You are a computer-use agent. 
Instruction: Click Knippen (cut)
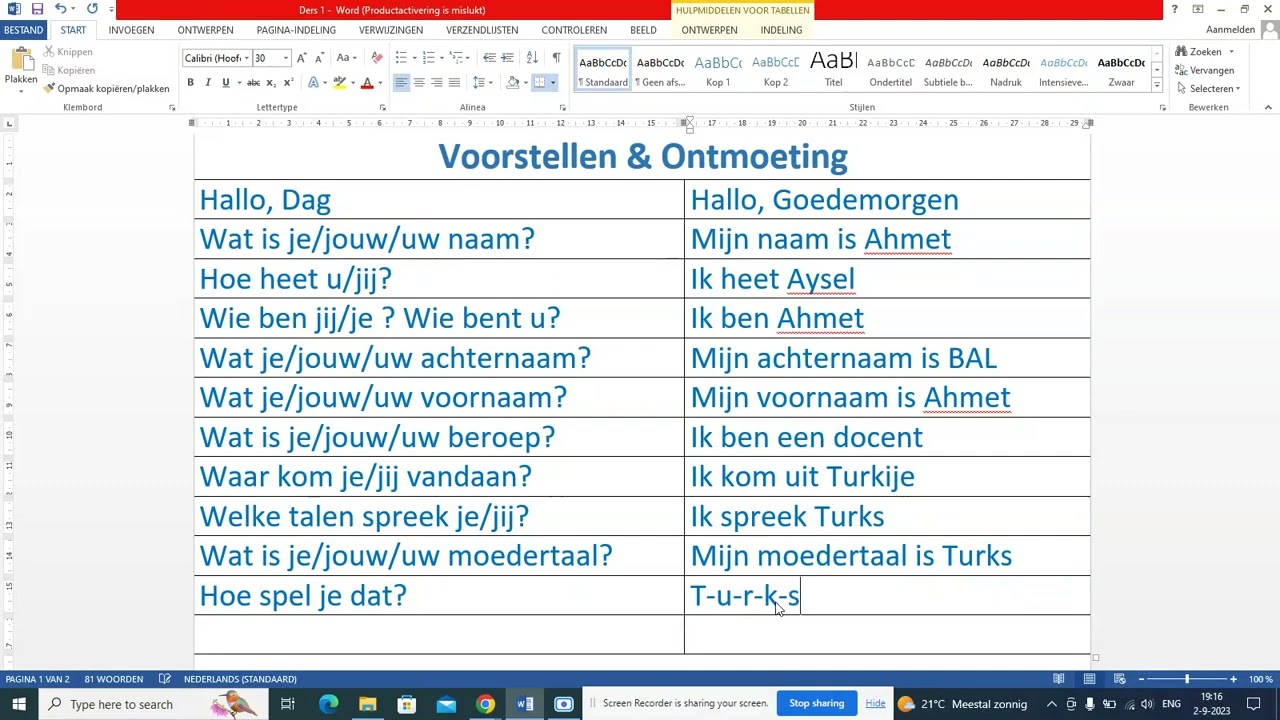click(68, 52)
